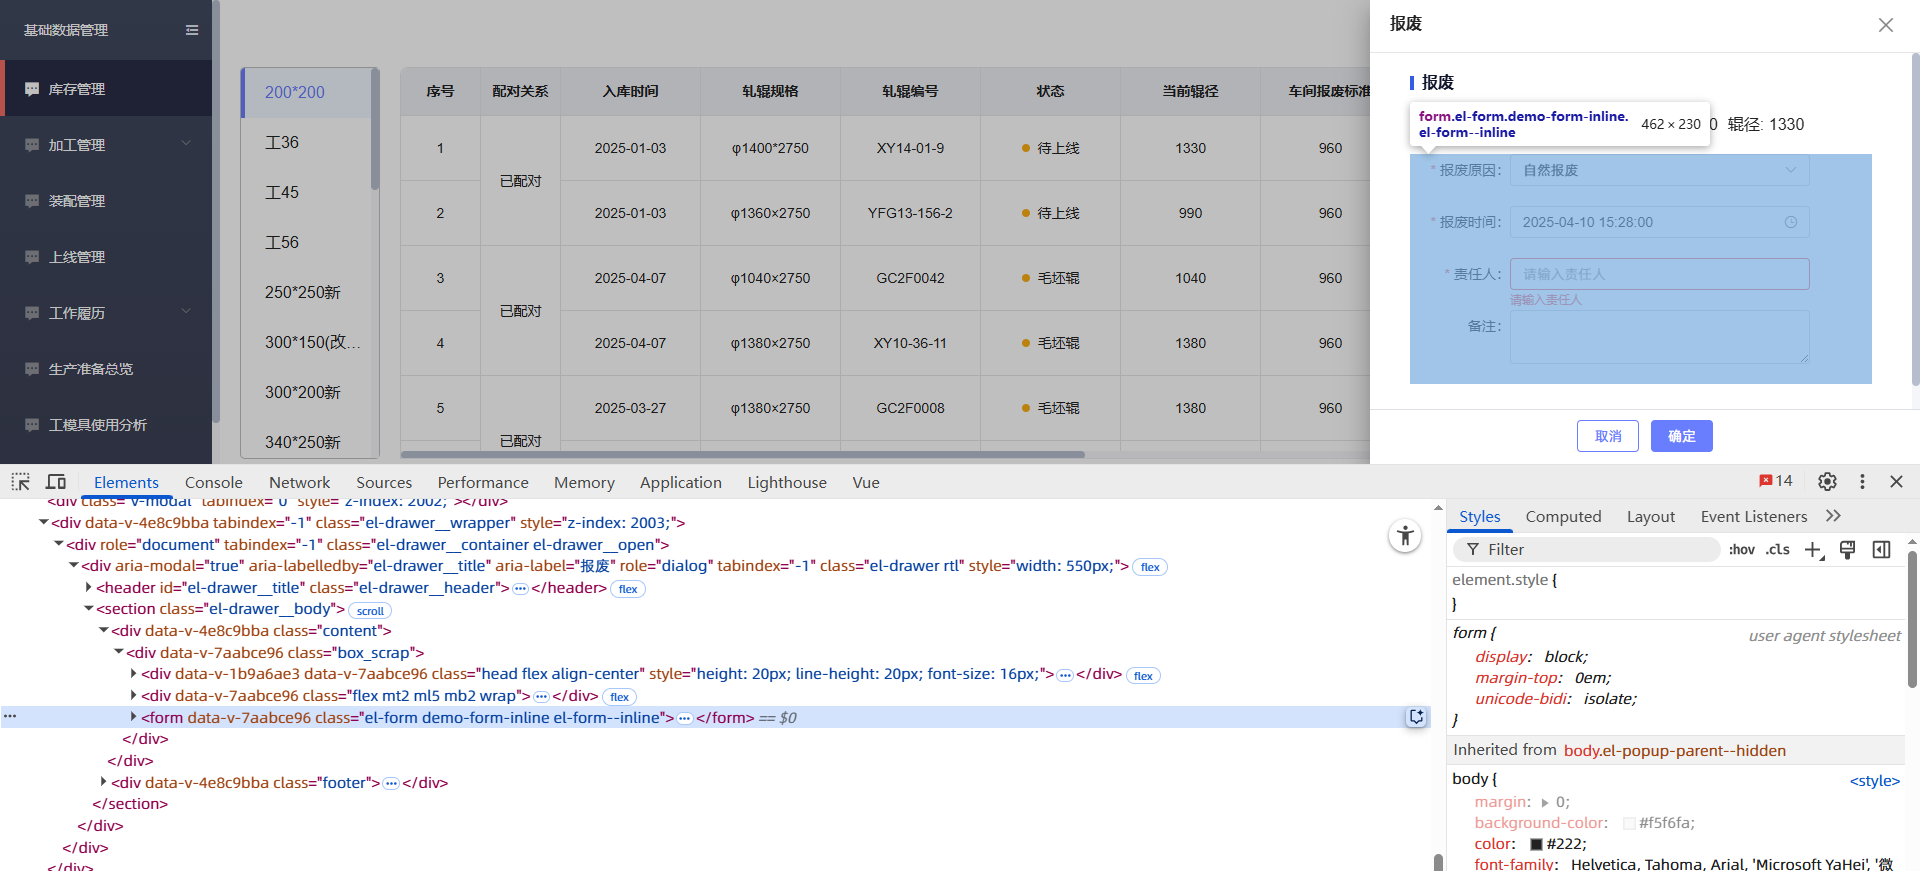Viewport: 1920px width, 871px height.
Task: Open the 生产准备总览 sidebar item
Action: (106, 369)
